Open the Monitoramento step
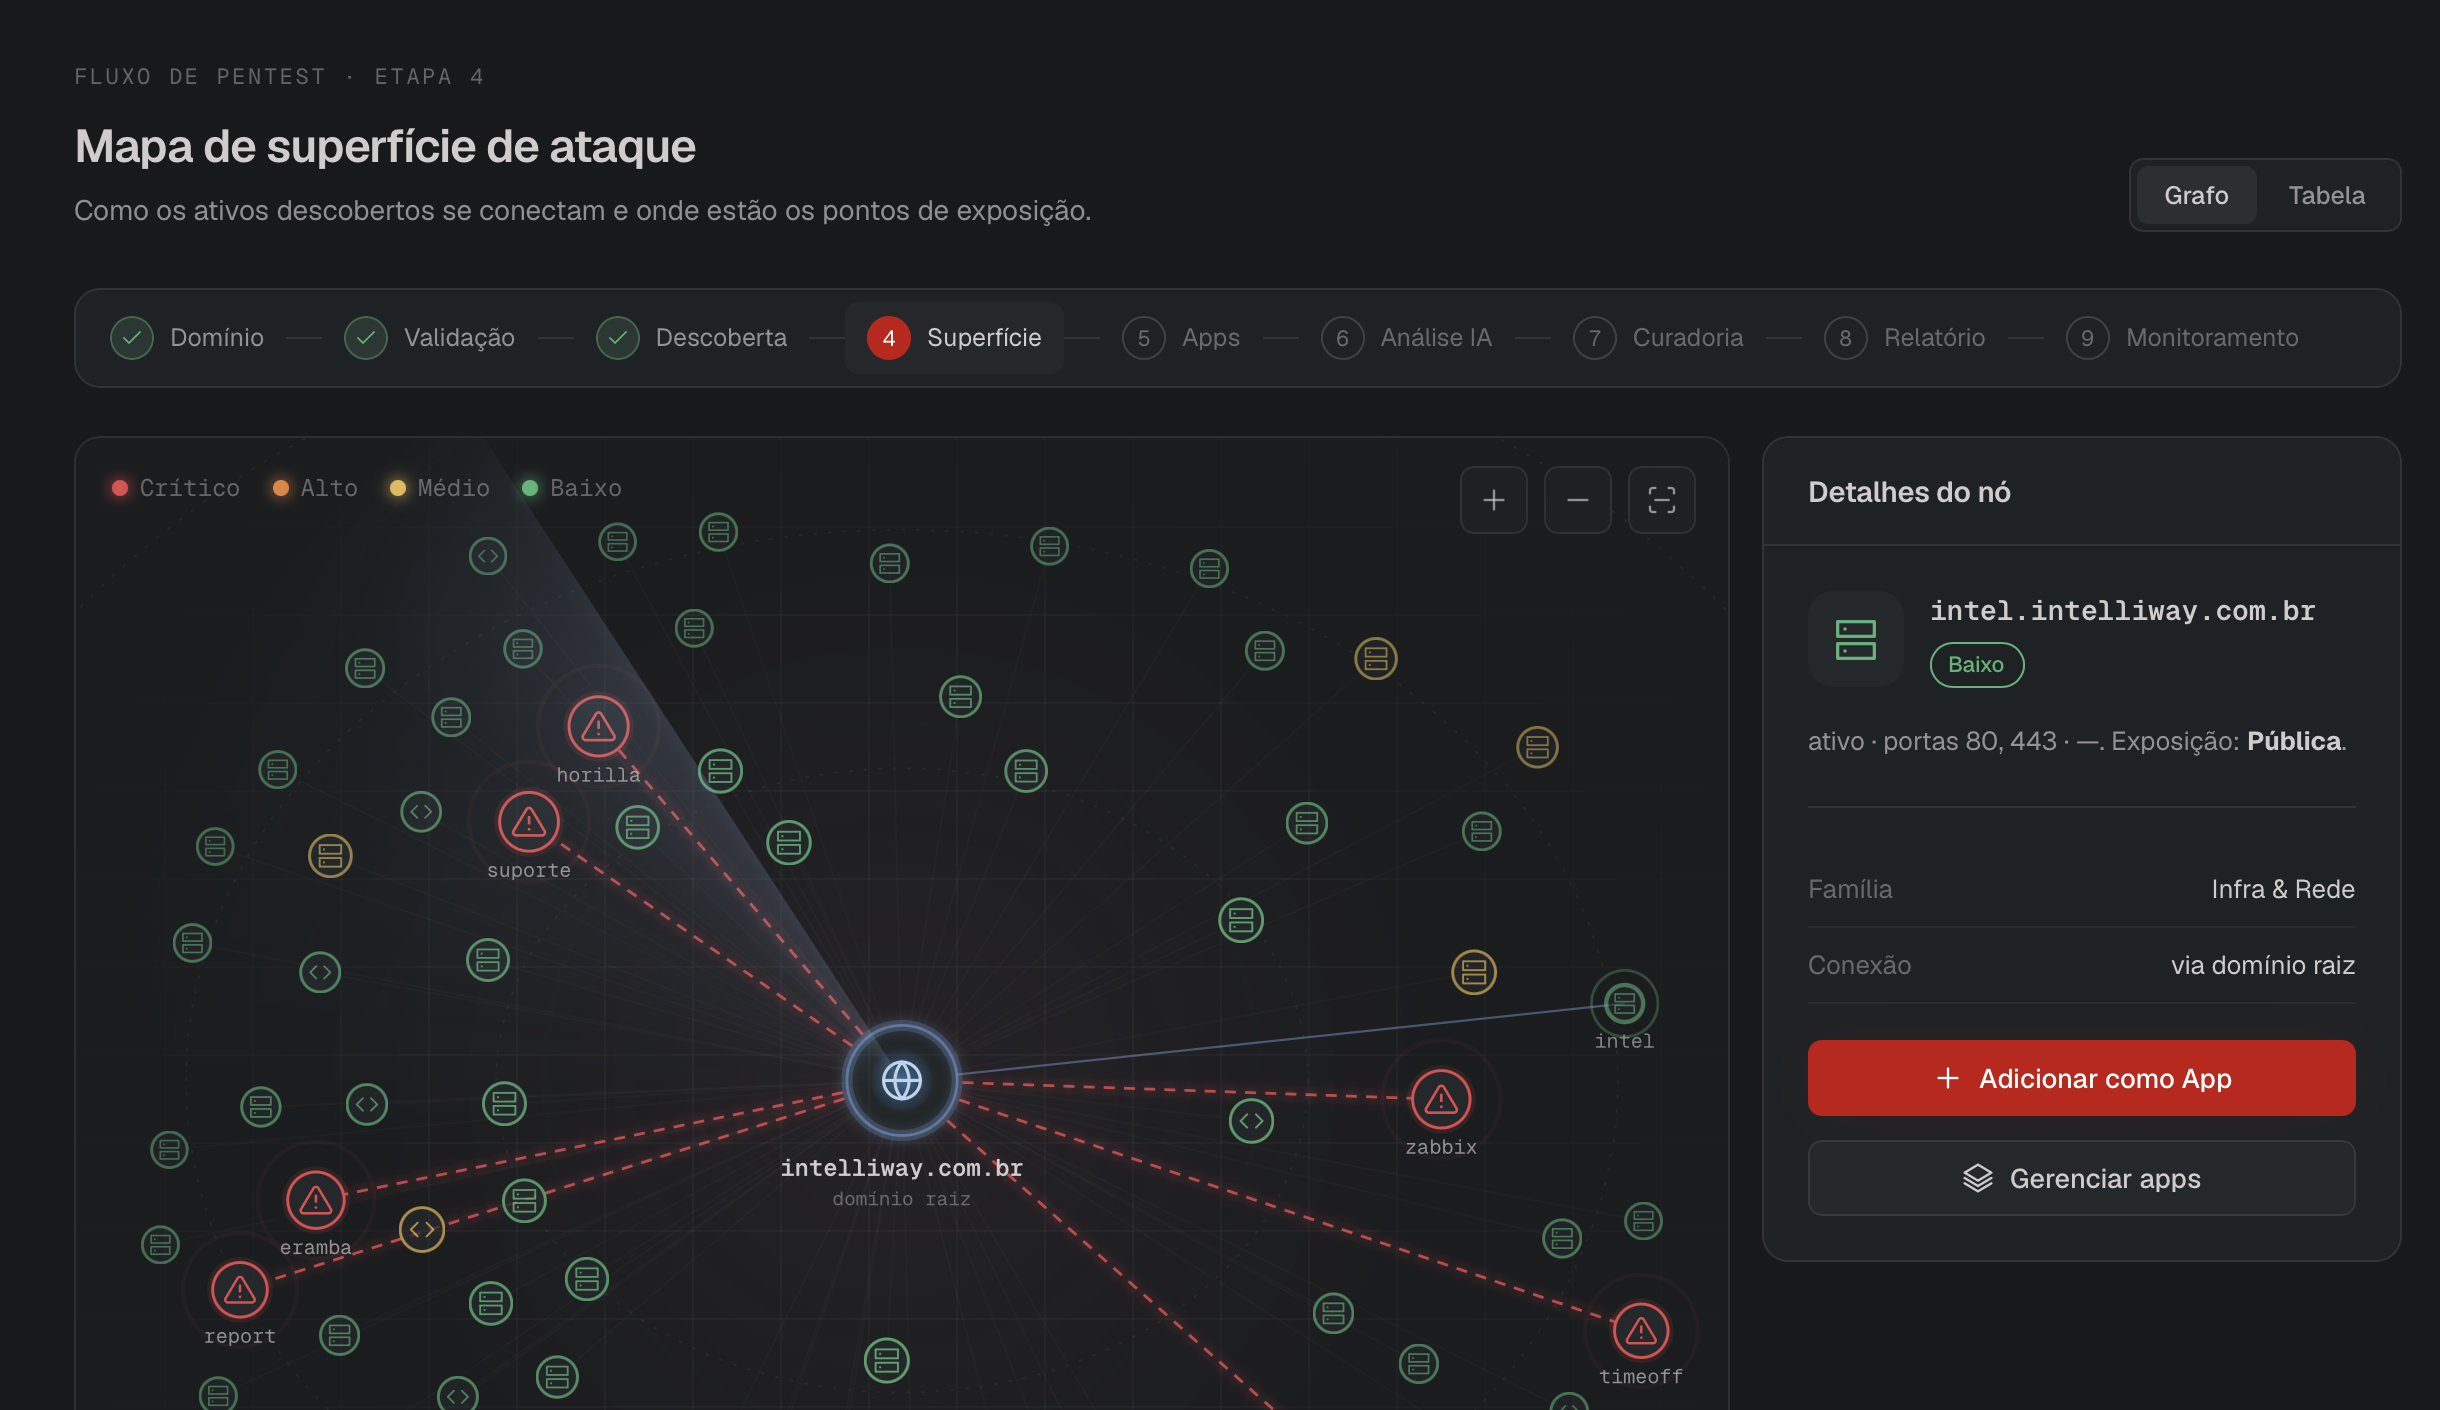The width and height of the screenshot is (2440, 1410). pos(2183,338)
